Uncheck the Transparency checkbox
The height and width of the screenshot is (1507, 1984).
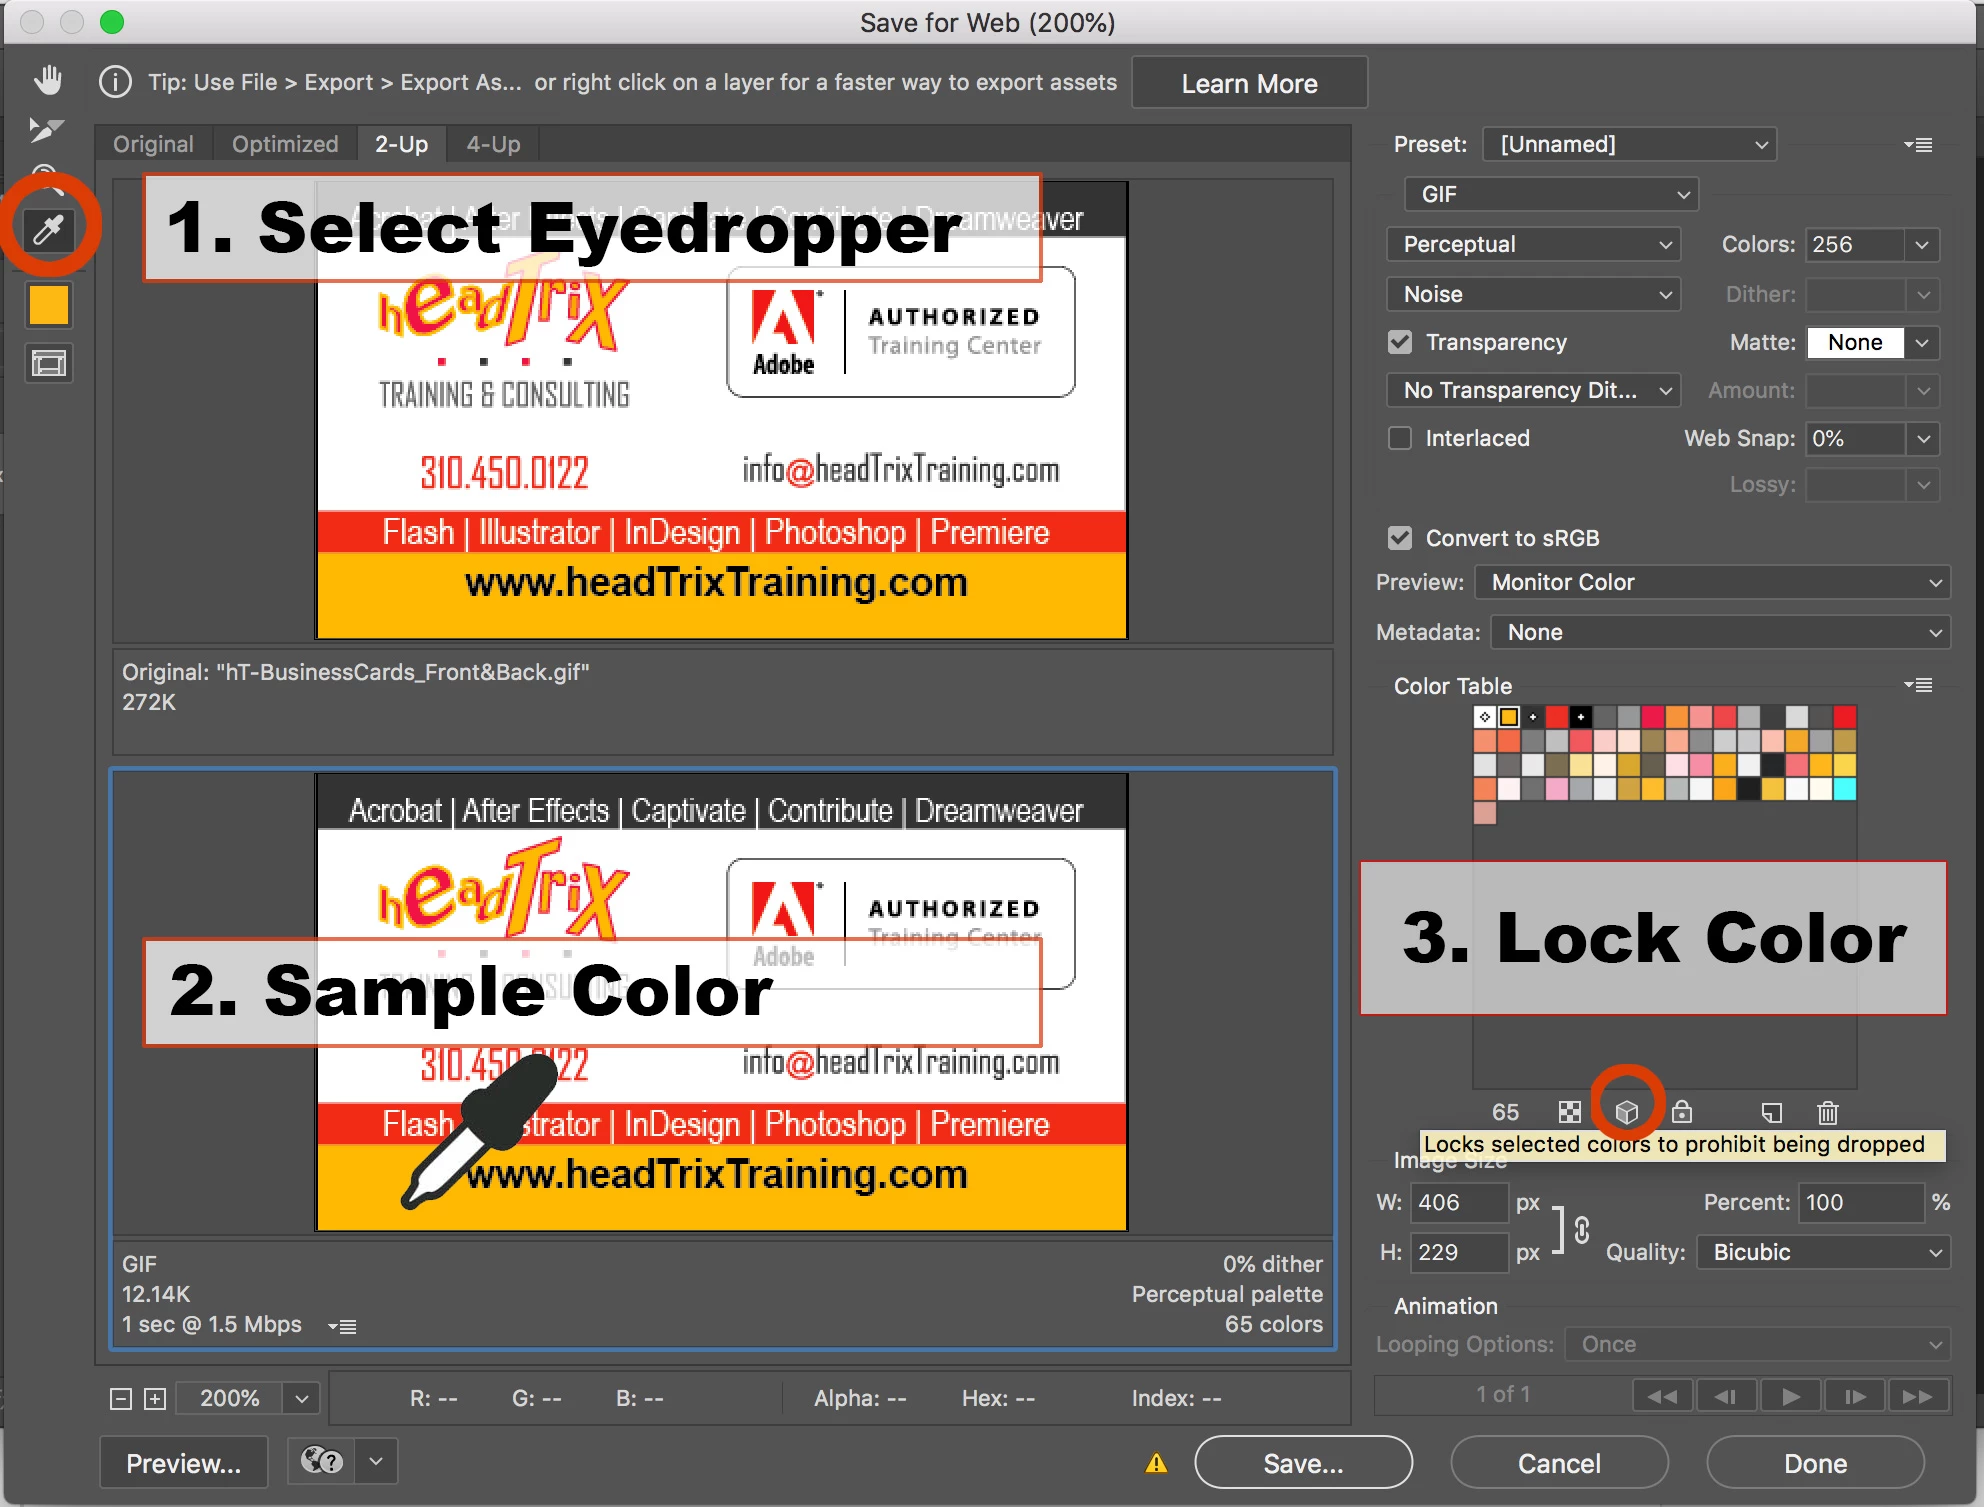pyautogui.click(x=1400, y=342)
